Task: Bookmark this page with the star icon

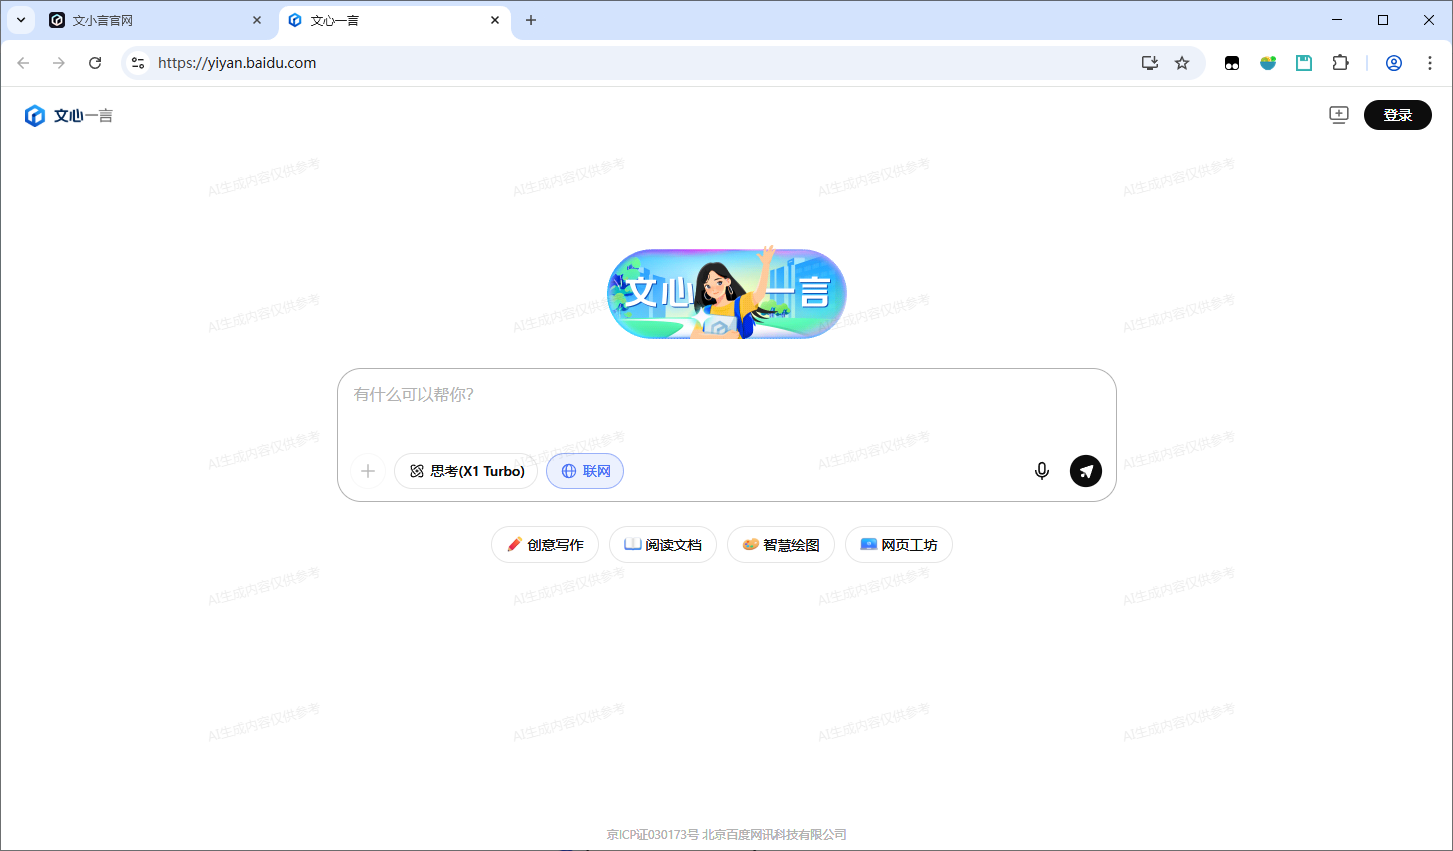Action: pyautogui.click(x=1182, y=63)
